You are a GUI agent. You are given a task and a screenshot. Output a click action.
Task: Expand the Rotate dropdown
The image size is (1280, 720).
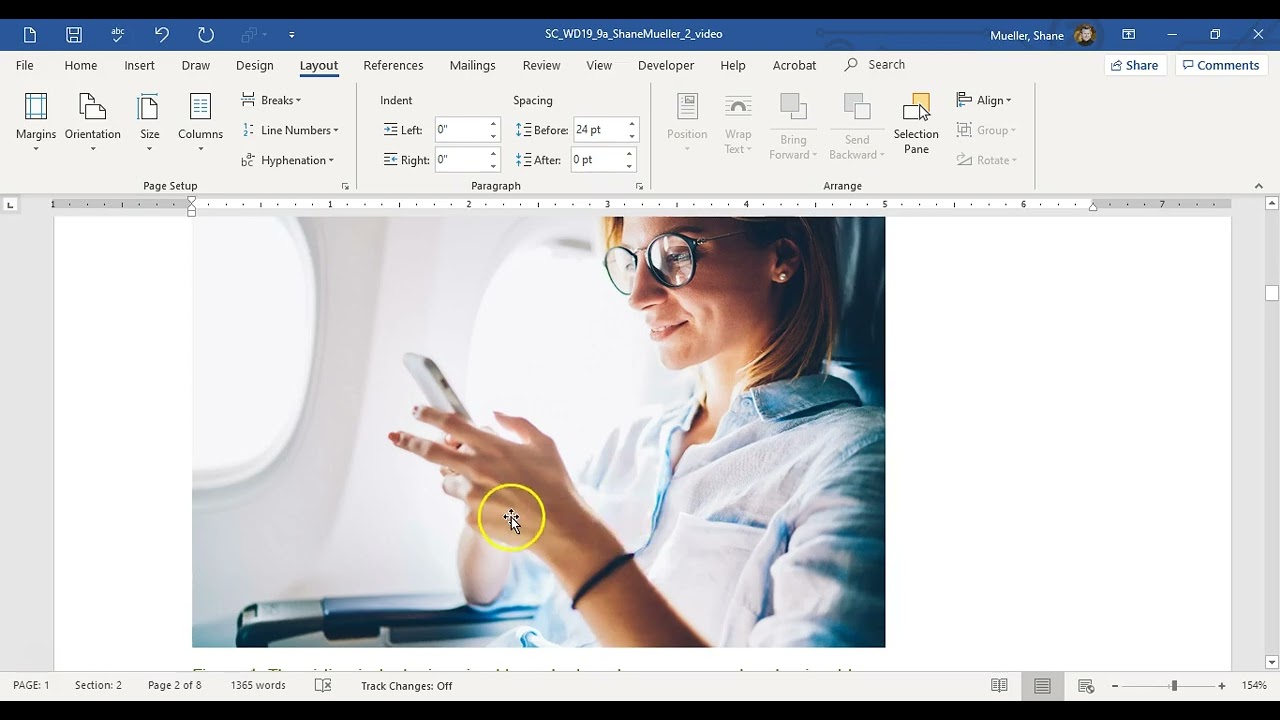(986, 160)
